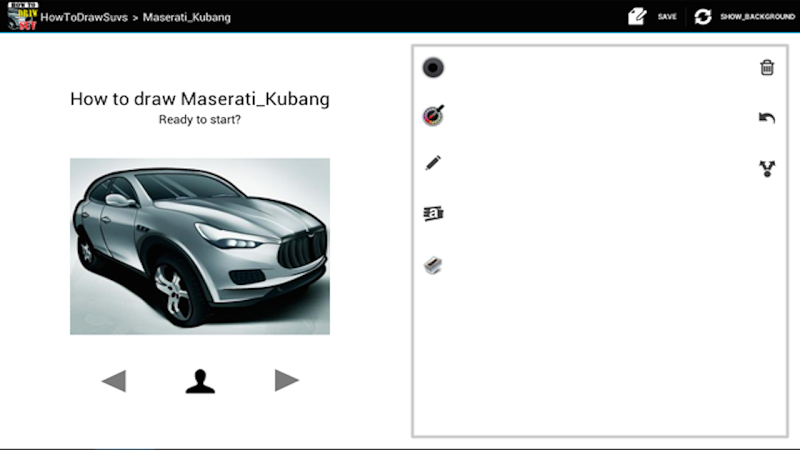Save the drawing via SAVE label
The width and height of the screenshot is (800, 450).
(x=667, y=17)
